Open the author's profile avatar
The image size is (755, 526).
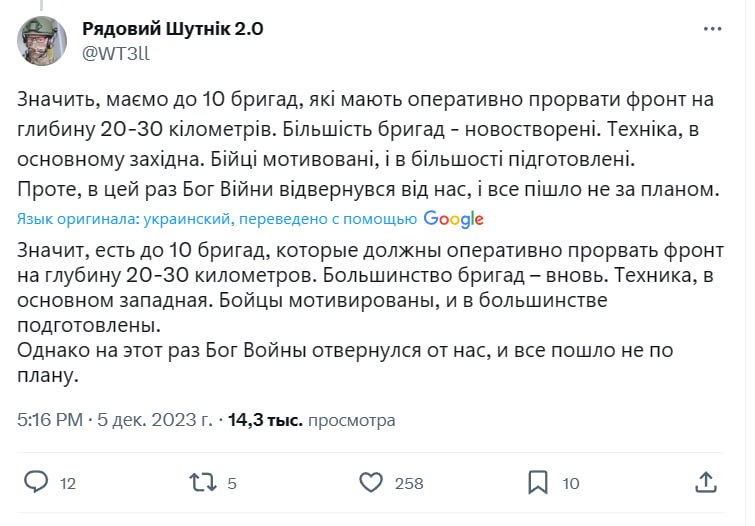[x=42, y=39]
